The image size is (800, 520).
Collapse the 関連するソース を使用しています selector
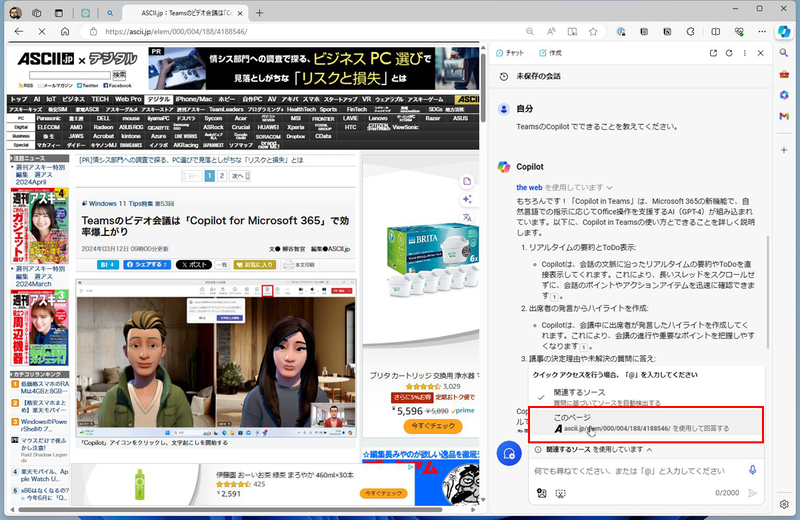pyautogui.click(x=649, y=450)
